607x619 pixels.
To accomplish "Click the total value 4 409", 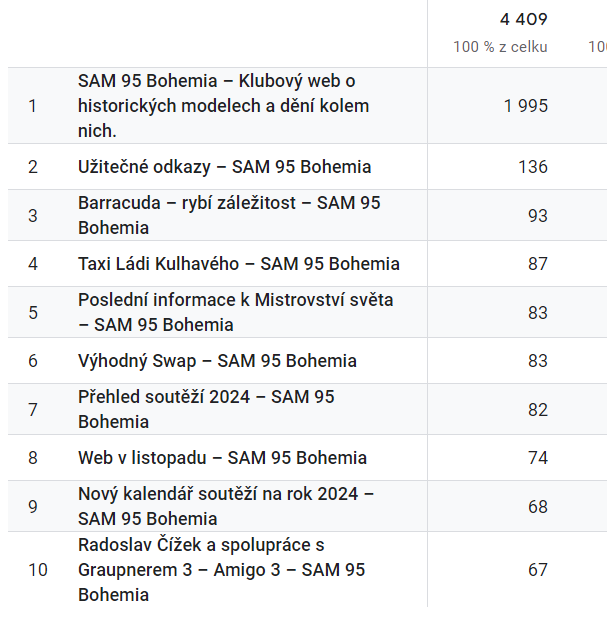I will pyautogui.click(x=524, y=19).
